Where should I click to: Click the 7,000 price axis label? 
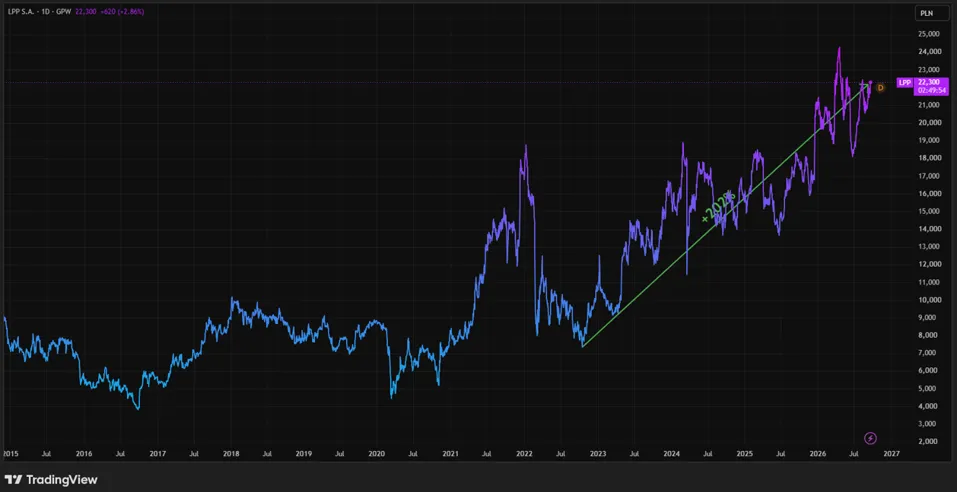pos(929,353)
